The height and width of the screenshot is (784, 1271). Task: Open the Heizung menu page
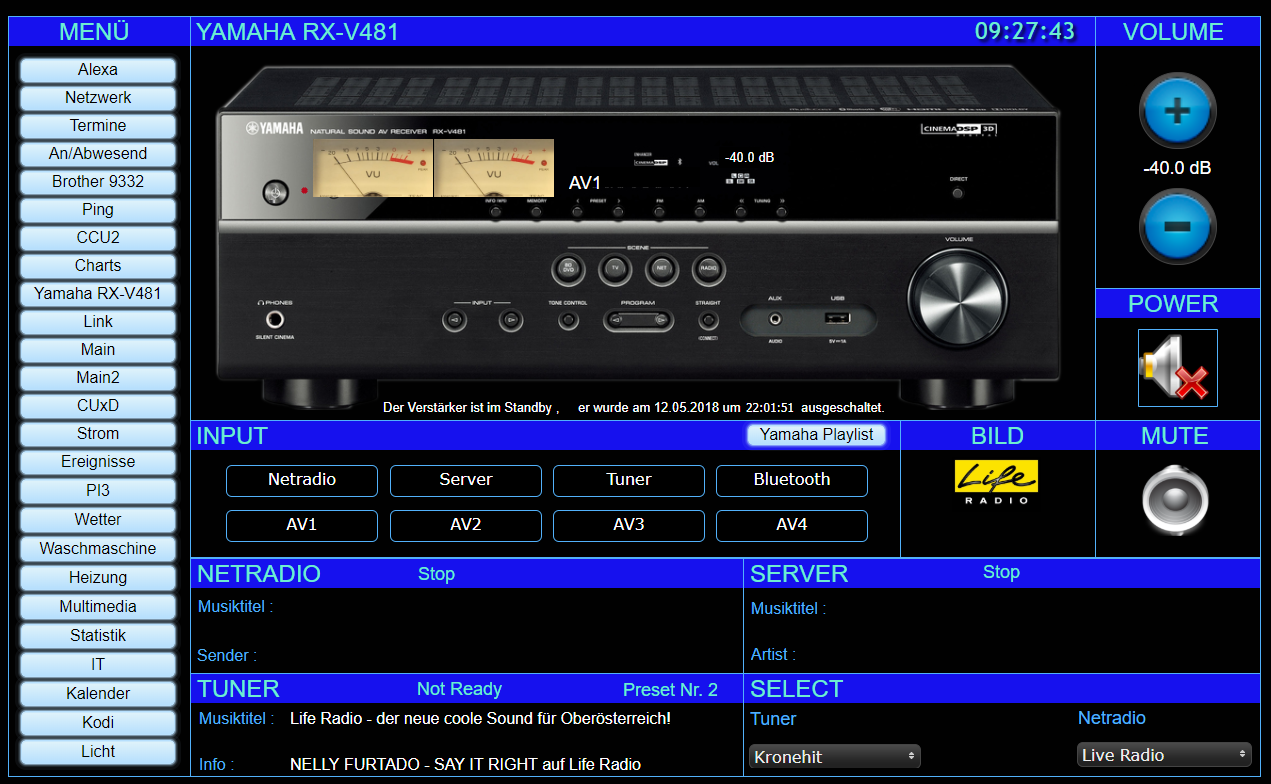point(98,578)
